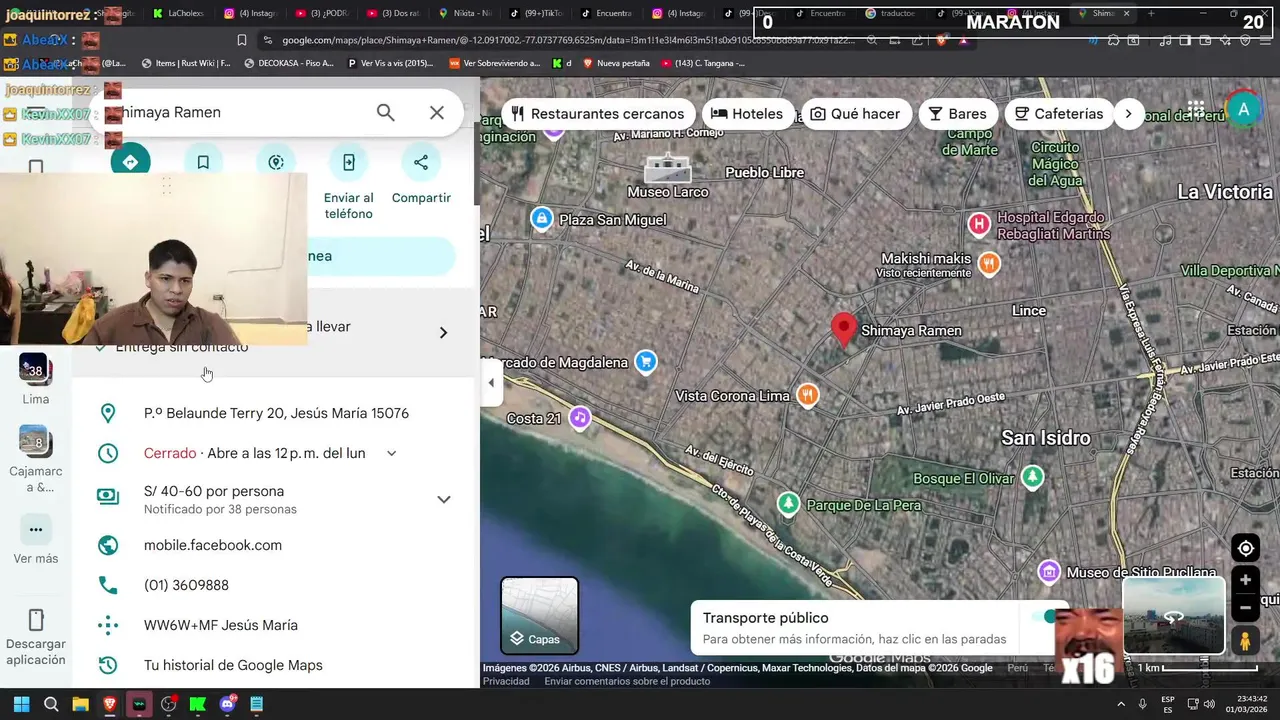Click the Parque De La Pera marker
This screenshot has height=720, width=1280.
[x=789, y=504]
